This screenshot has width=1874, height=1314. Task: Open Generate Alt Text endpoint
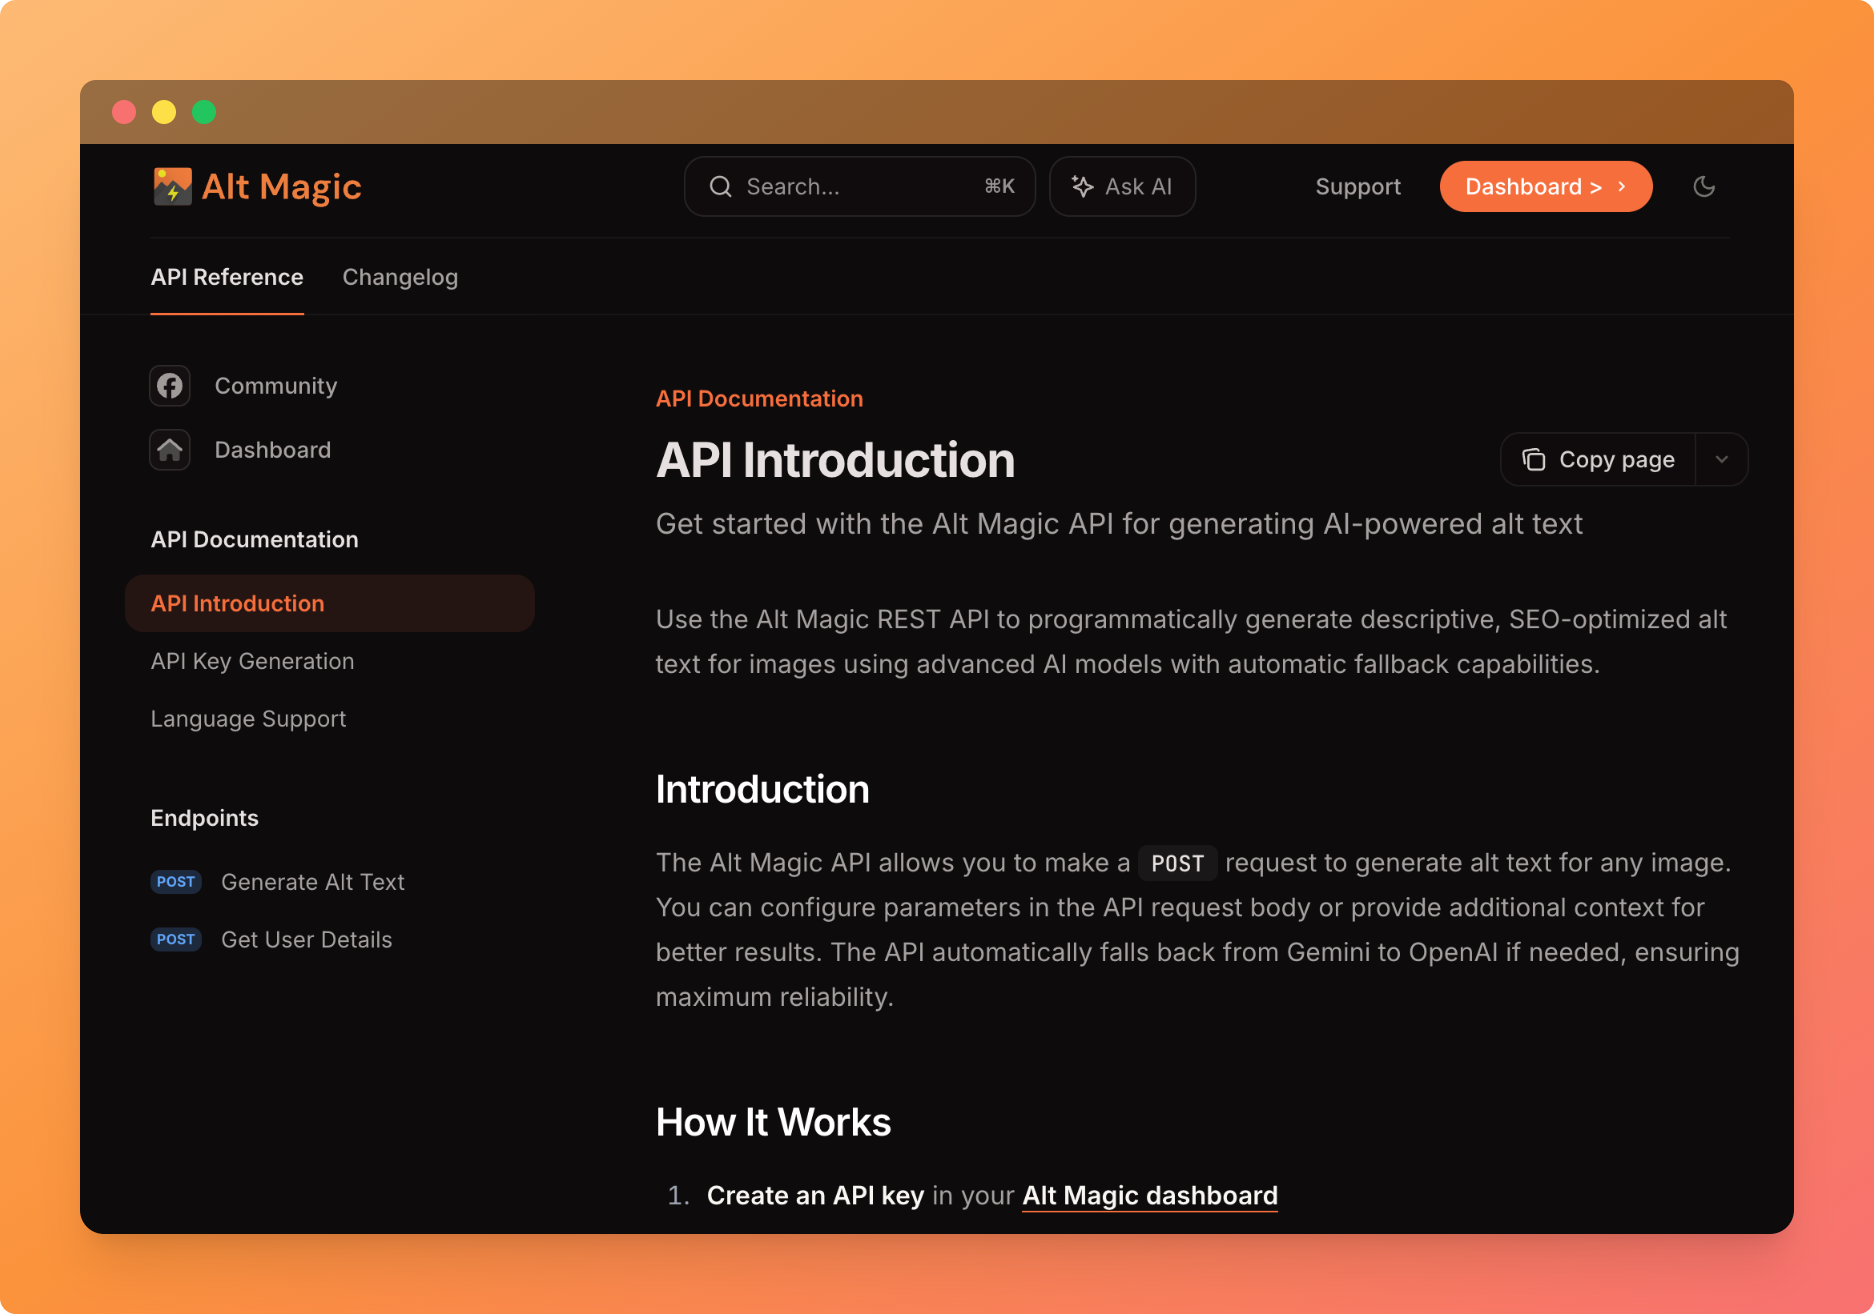pyautogui.click(x=312, y=882)
